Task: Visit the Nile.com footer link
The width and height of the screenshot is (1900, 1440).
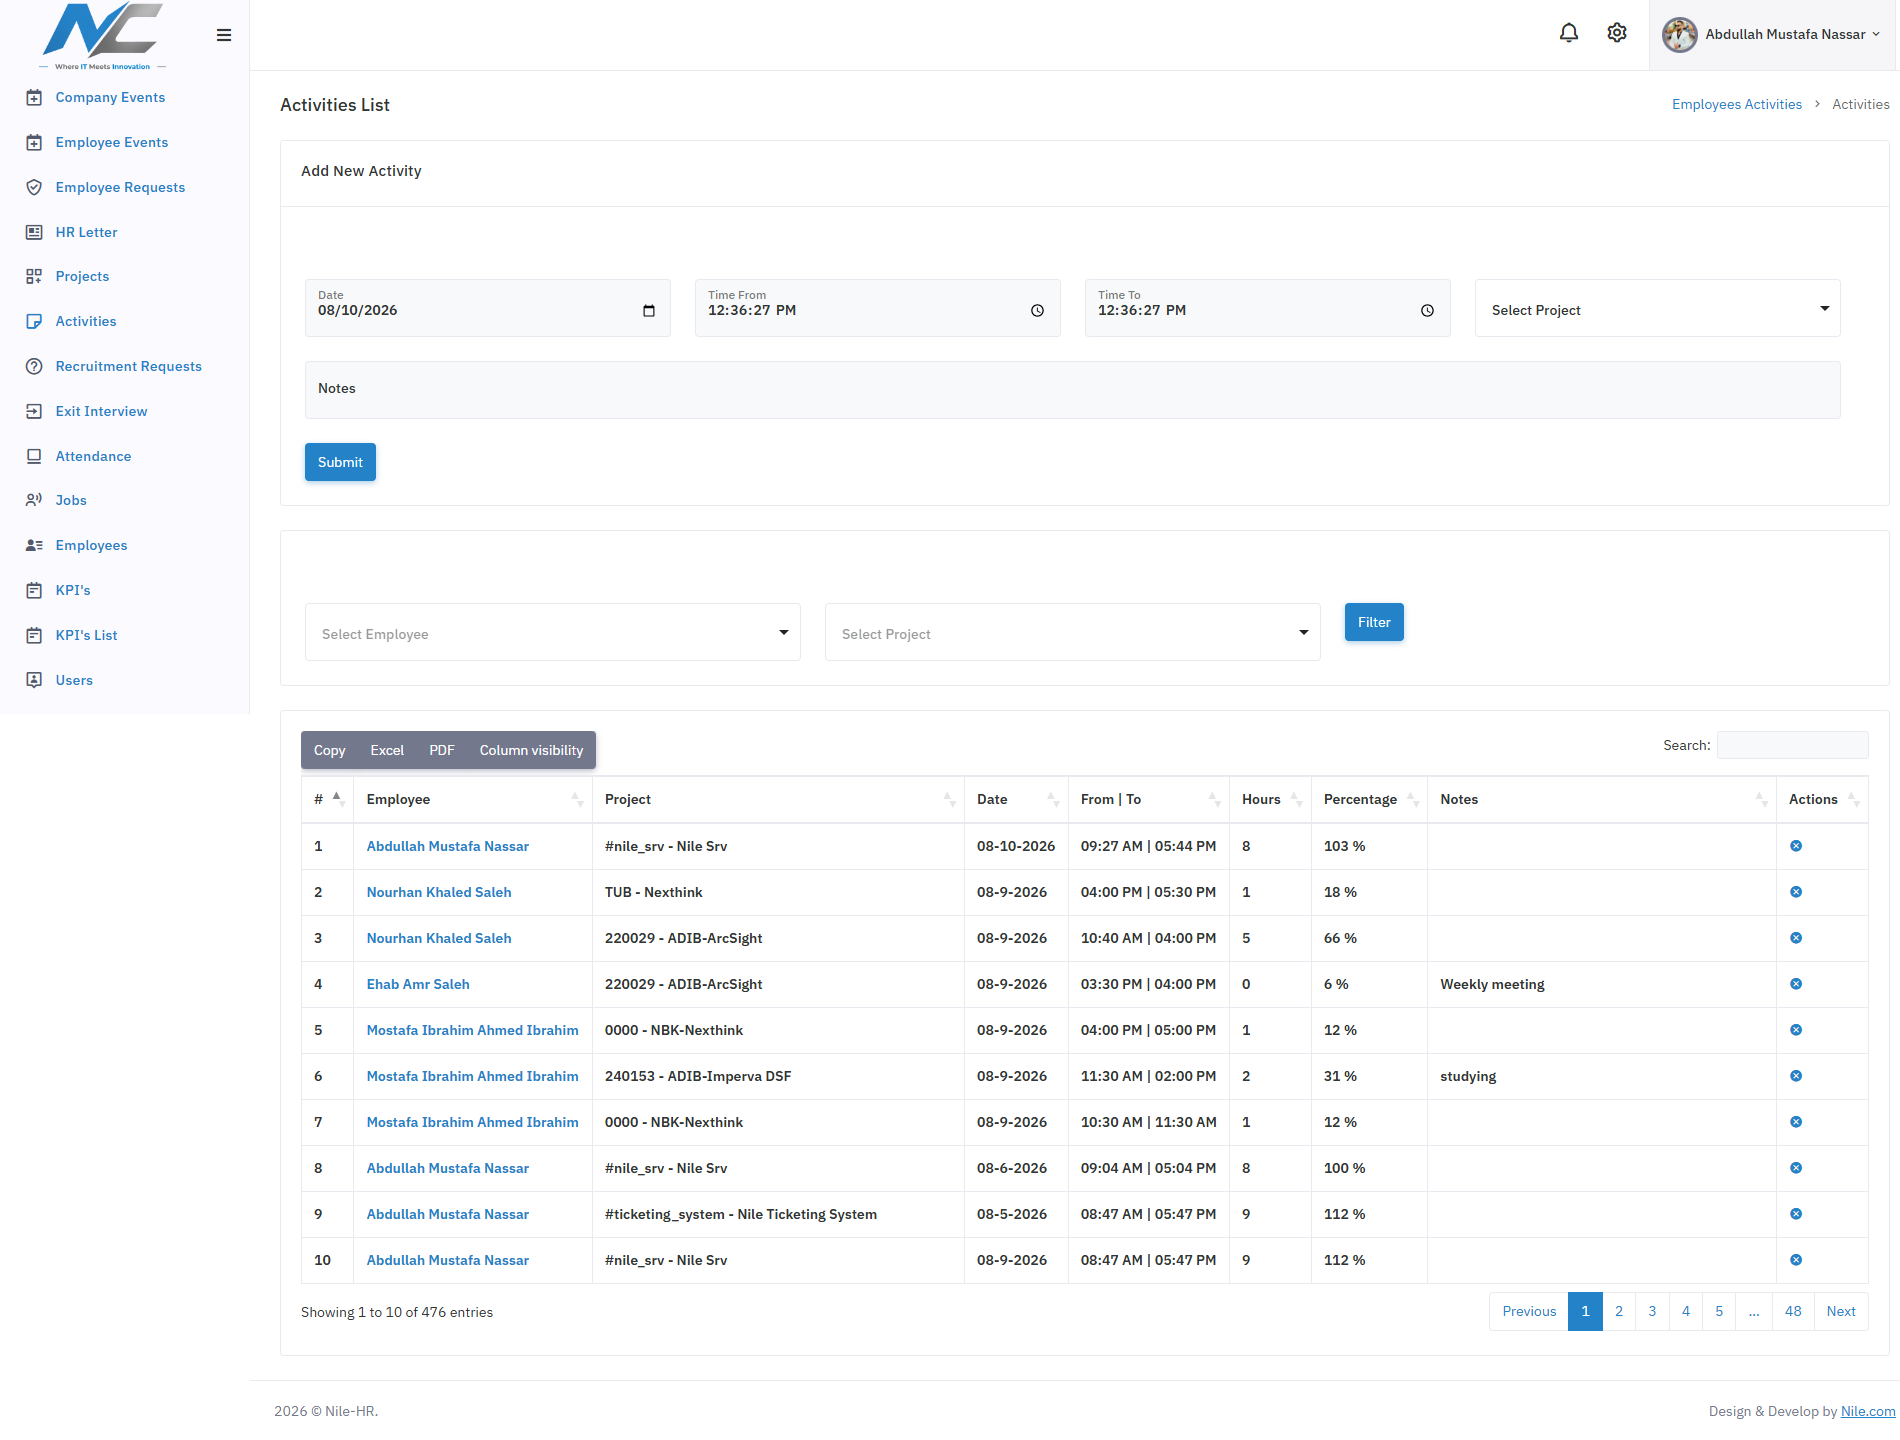Action: click(1868, 1411)
